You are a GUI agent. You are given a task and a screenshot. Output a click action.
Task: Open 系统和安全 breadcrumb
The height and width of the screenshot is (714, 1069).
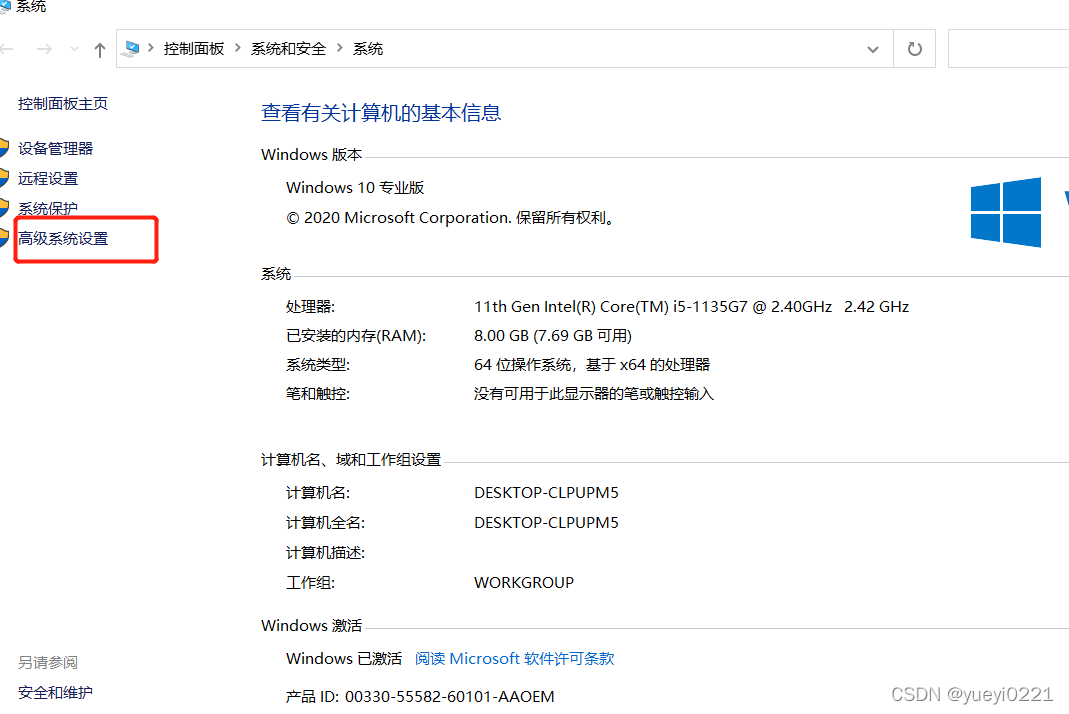(x=288, y=48)
